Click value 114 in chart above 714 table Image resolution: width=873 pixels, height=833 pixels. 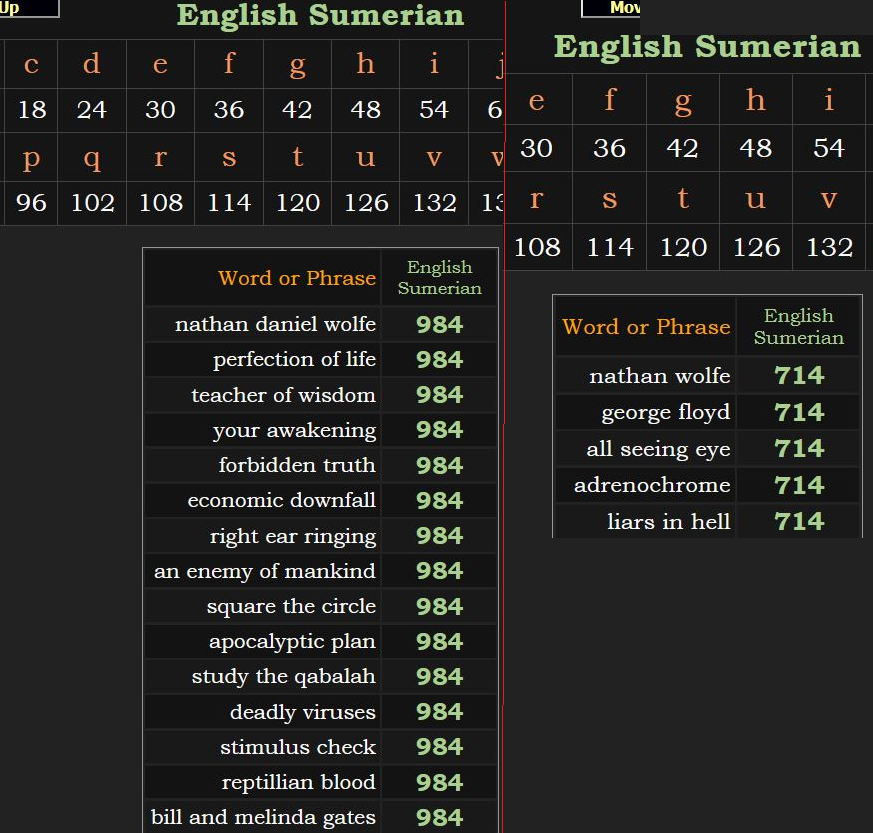(610, 247)
